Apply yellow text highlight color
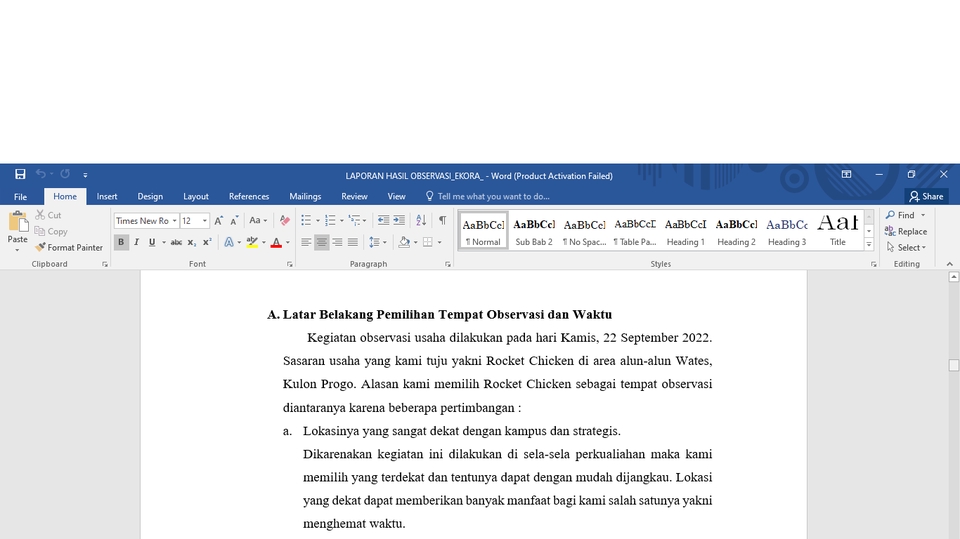The image size is (960, 539). pos(252,242)
